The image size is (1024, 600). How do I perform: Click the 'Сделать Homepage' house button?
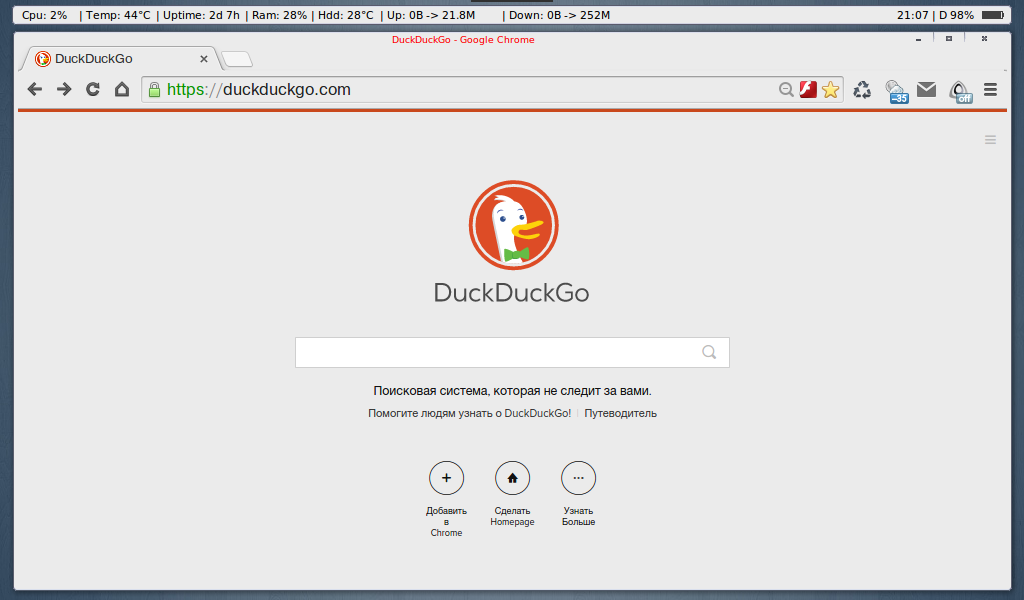[513, 478]
